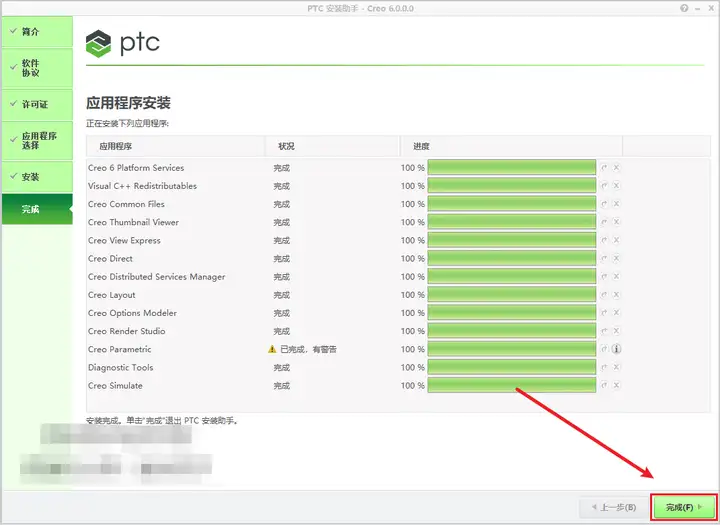Go to the 安装 step in sidebar
This screenshot has width=720, height=525.
tap(37, 177)
